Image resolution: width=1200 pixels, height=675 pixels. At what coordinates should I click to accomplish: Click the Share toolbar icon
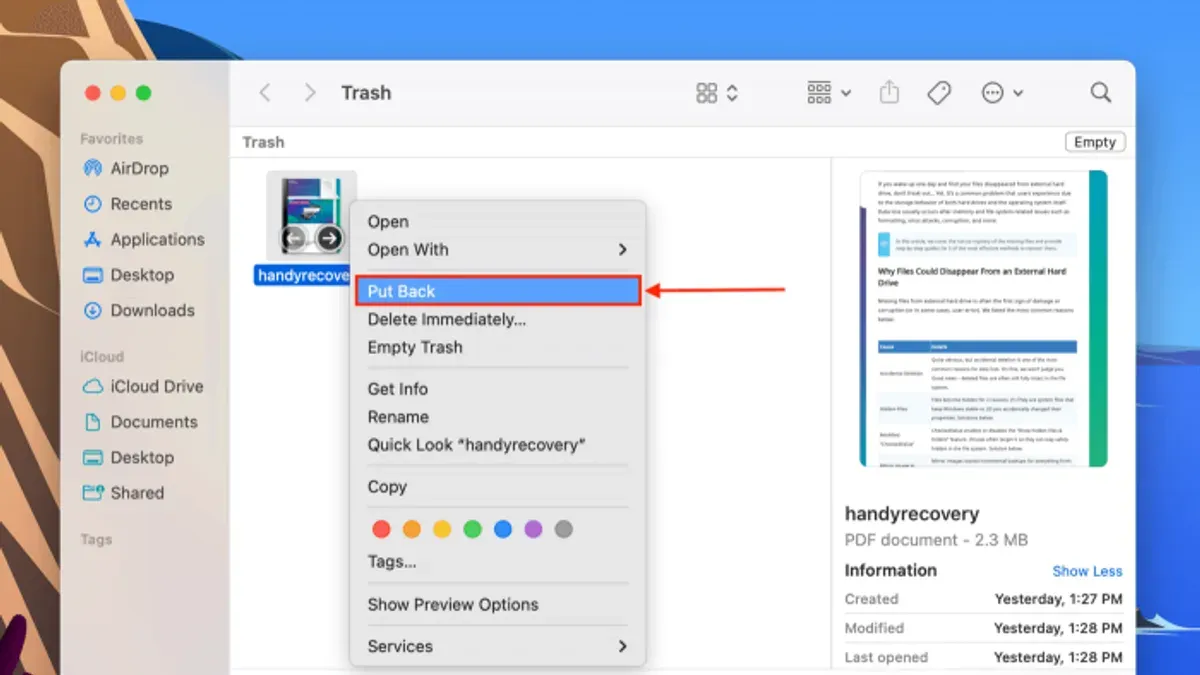(x=889, y=93)
